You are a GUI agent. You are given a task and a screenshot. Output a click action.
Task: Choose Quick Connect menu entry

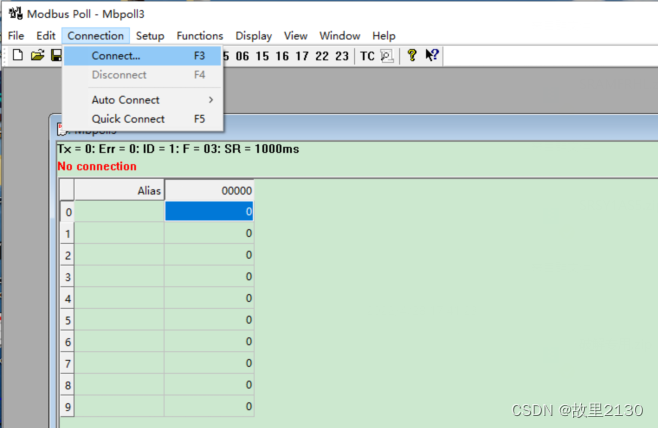point(143,119)
